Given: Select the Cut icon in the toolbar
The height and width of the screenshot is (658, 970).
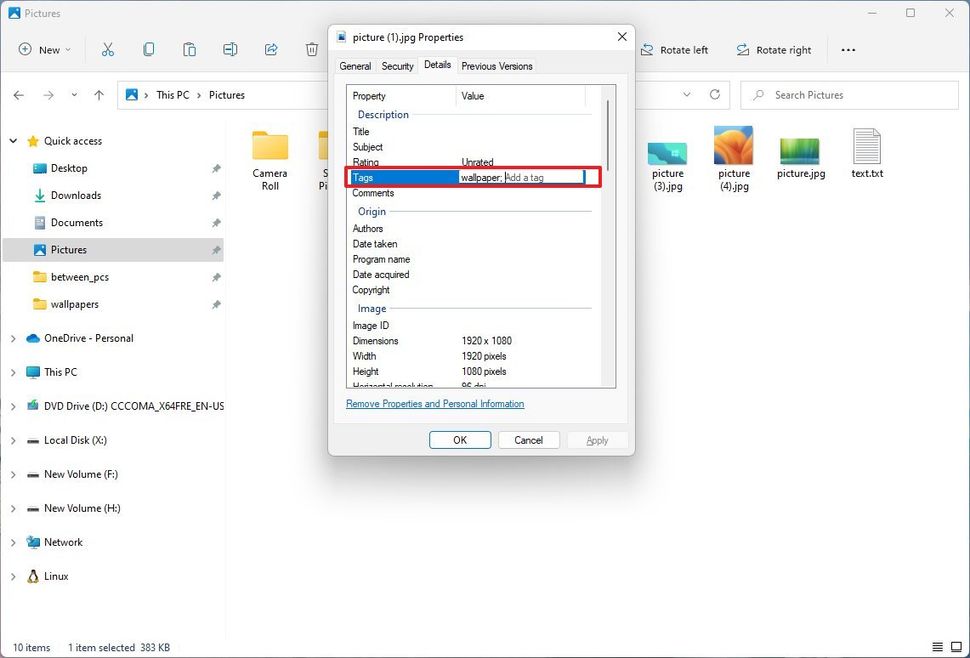Looking at the screenshot, I should 108,49.
